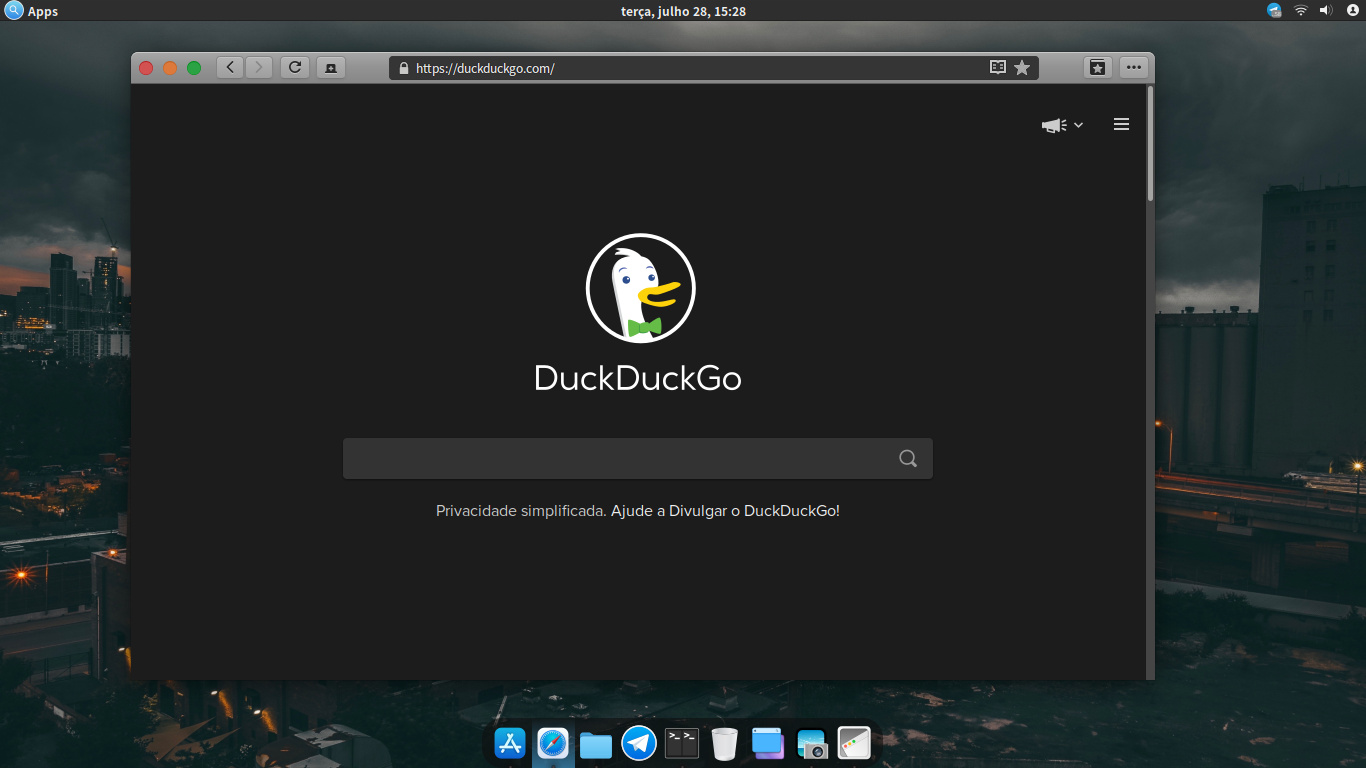The height and width of the screenshot is (768, 1366).
Task: Open the clock showing terça, julho 28
Action: [683, 11]
